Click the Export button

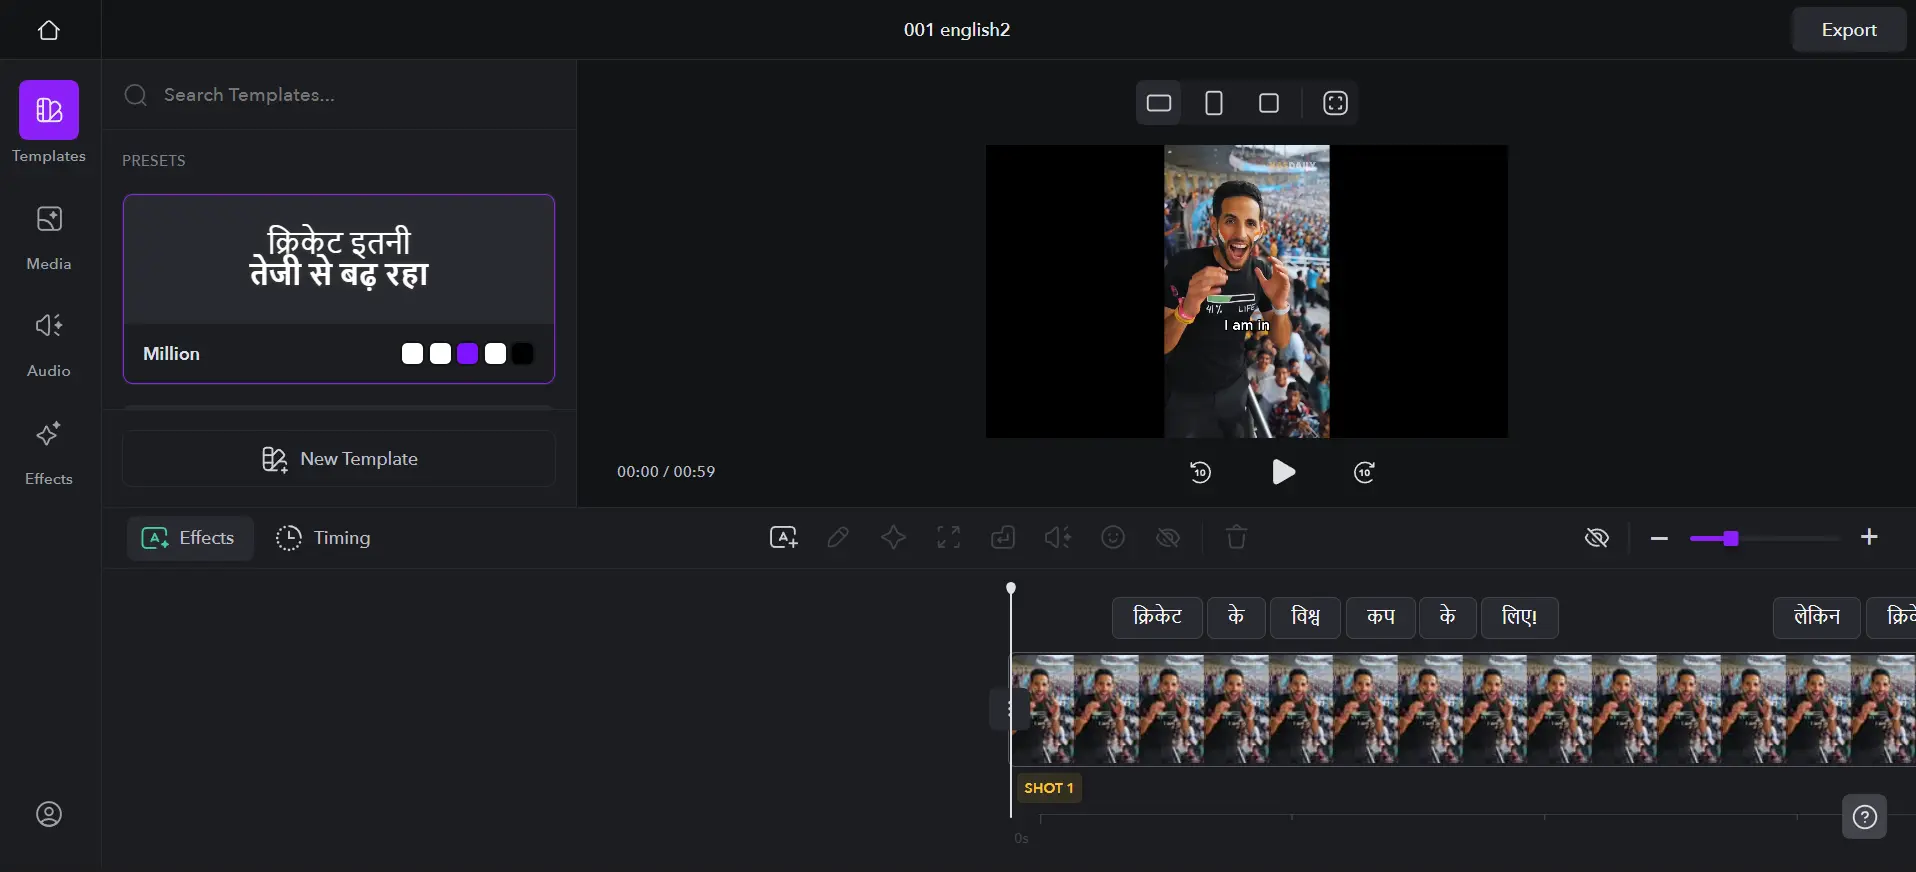pos(1849,30)
